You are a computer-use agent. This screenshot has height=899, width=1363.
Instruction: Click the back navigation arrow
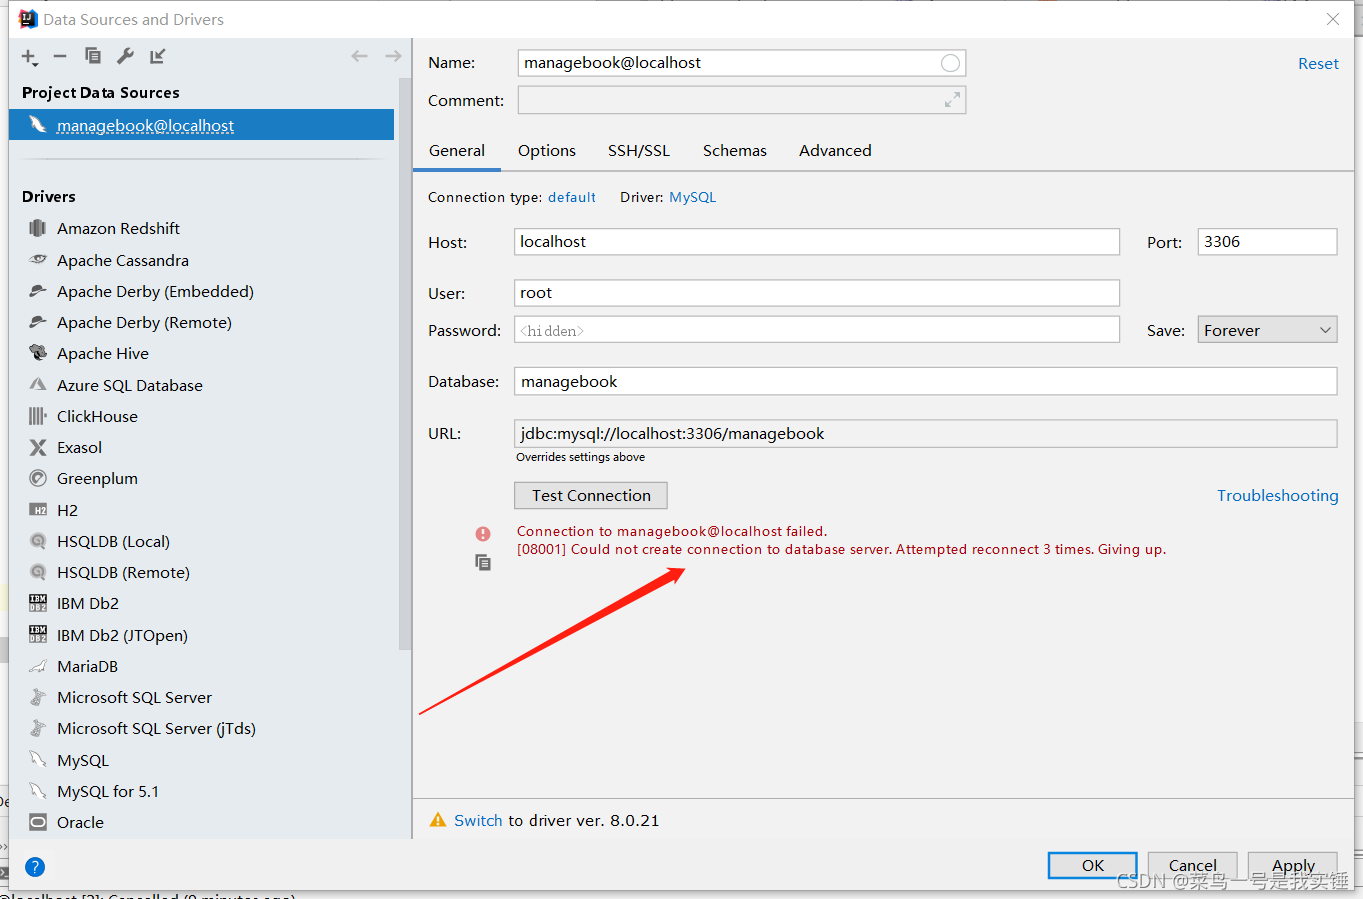[359, 56]
